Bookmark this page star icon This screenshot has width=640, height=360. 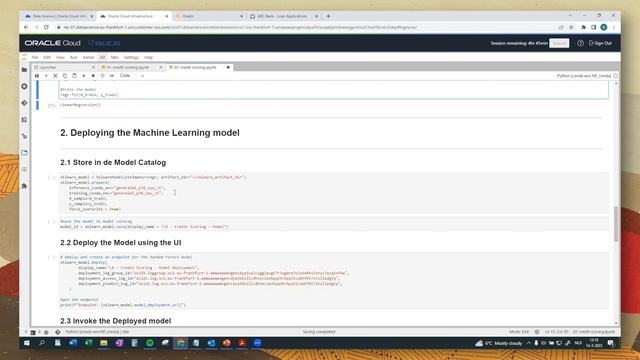[571, 27]
